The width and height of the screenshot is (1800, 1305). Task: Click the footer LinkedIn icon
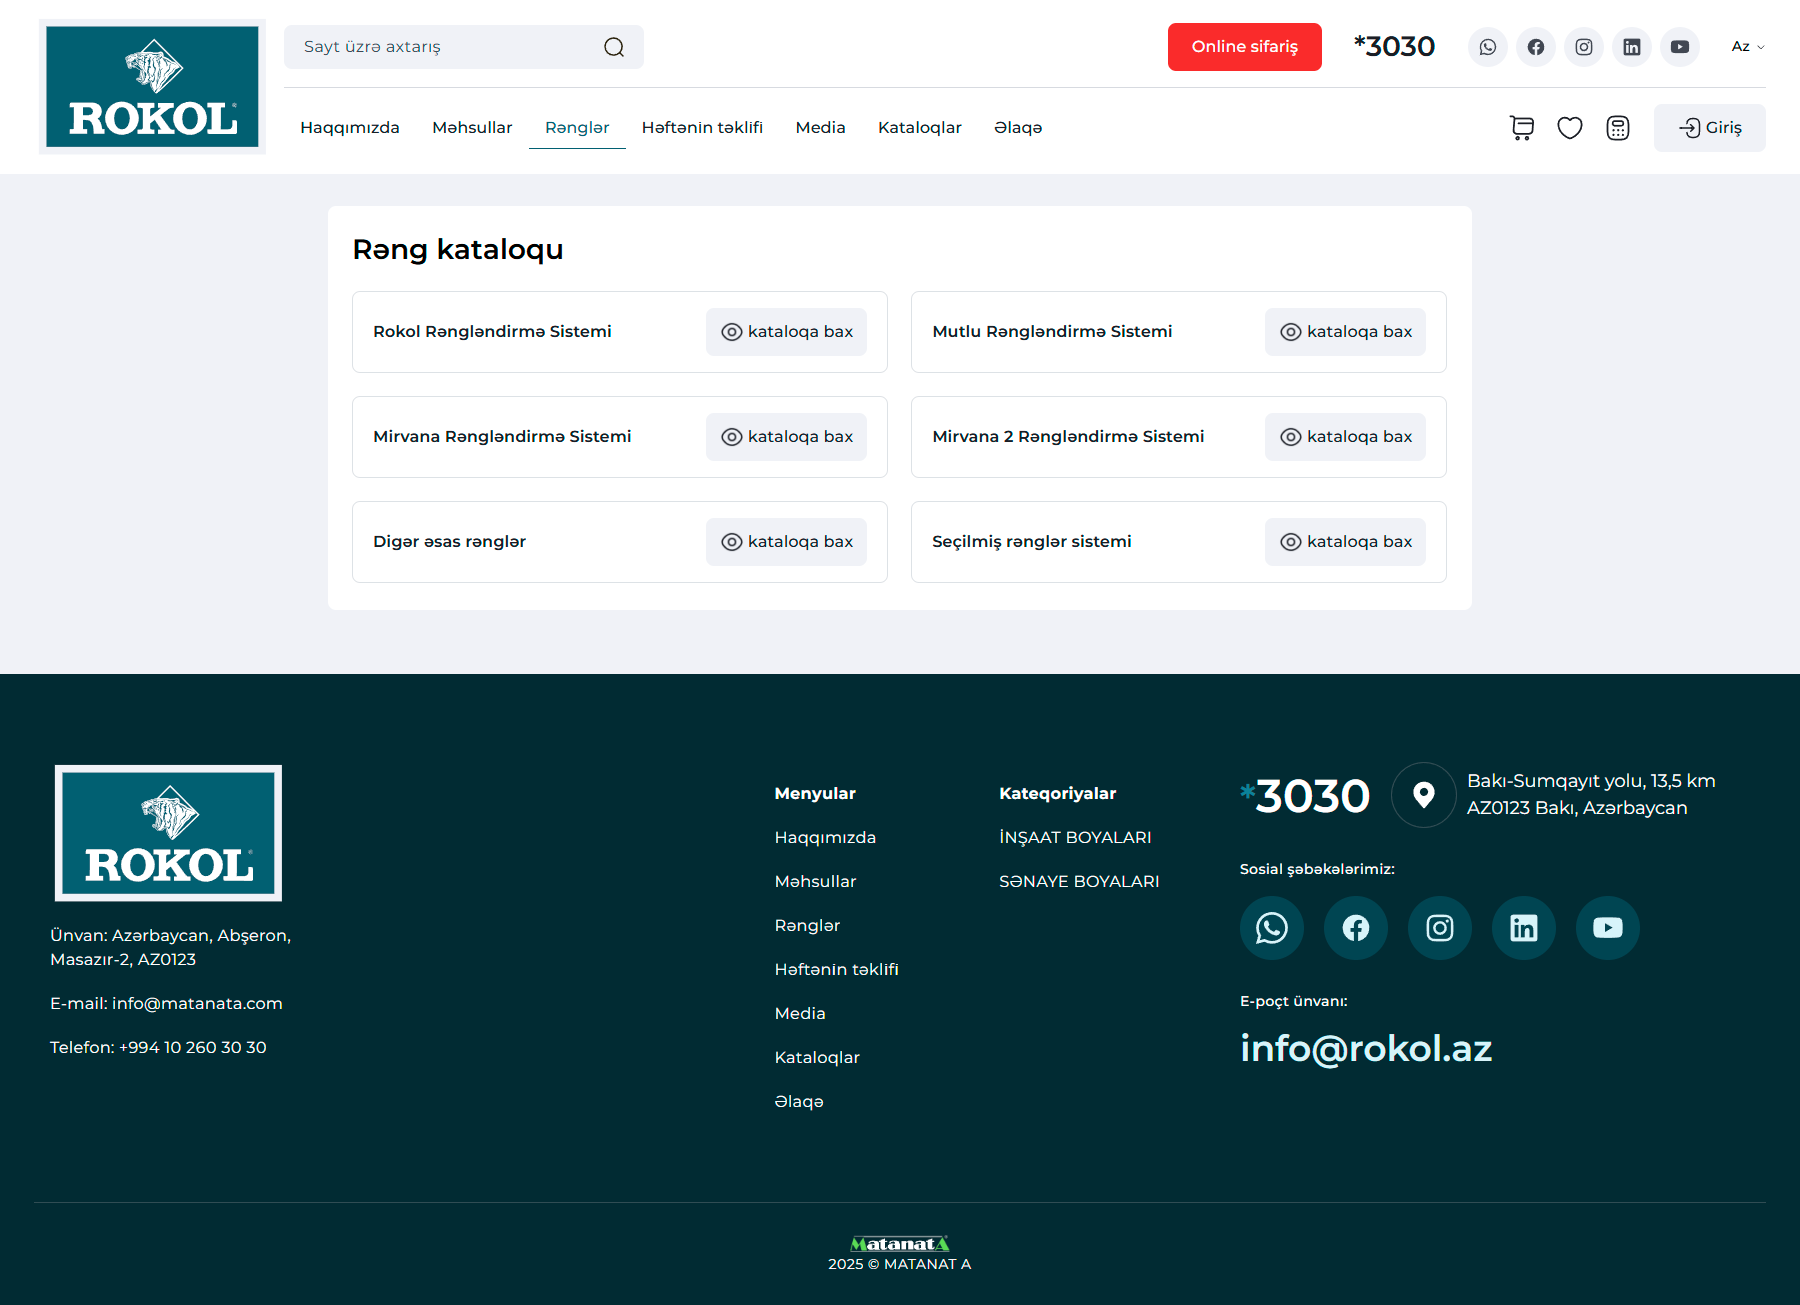pos(1523,928)
